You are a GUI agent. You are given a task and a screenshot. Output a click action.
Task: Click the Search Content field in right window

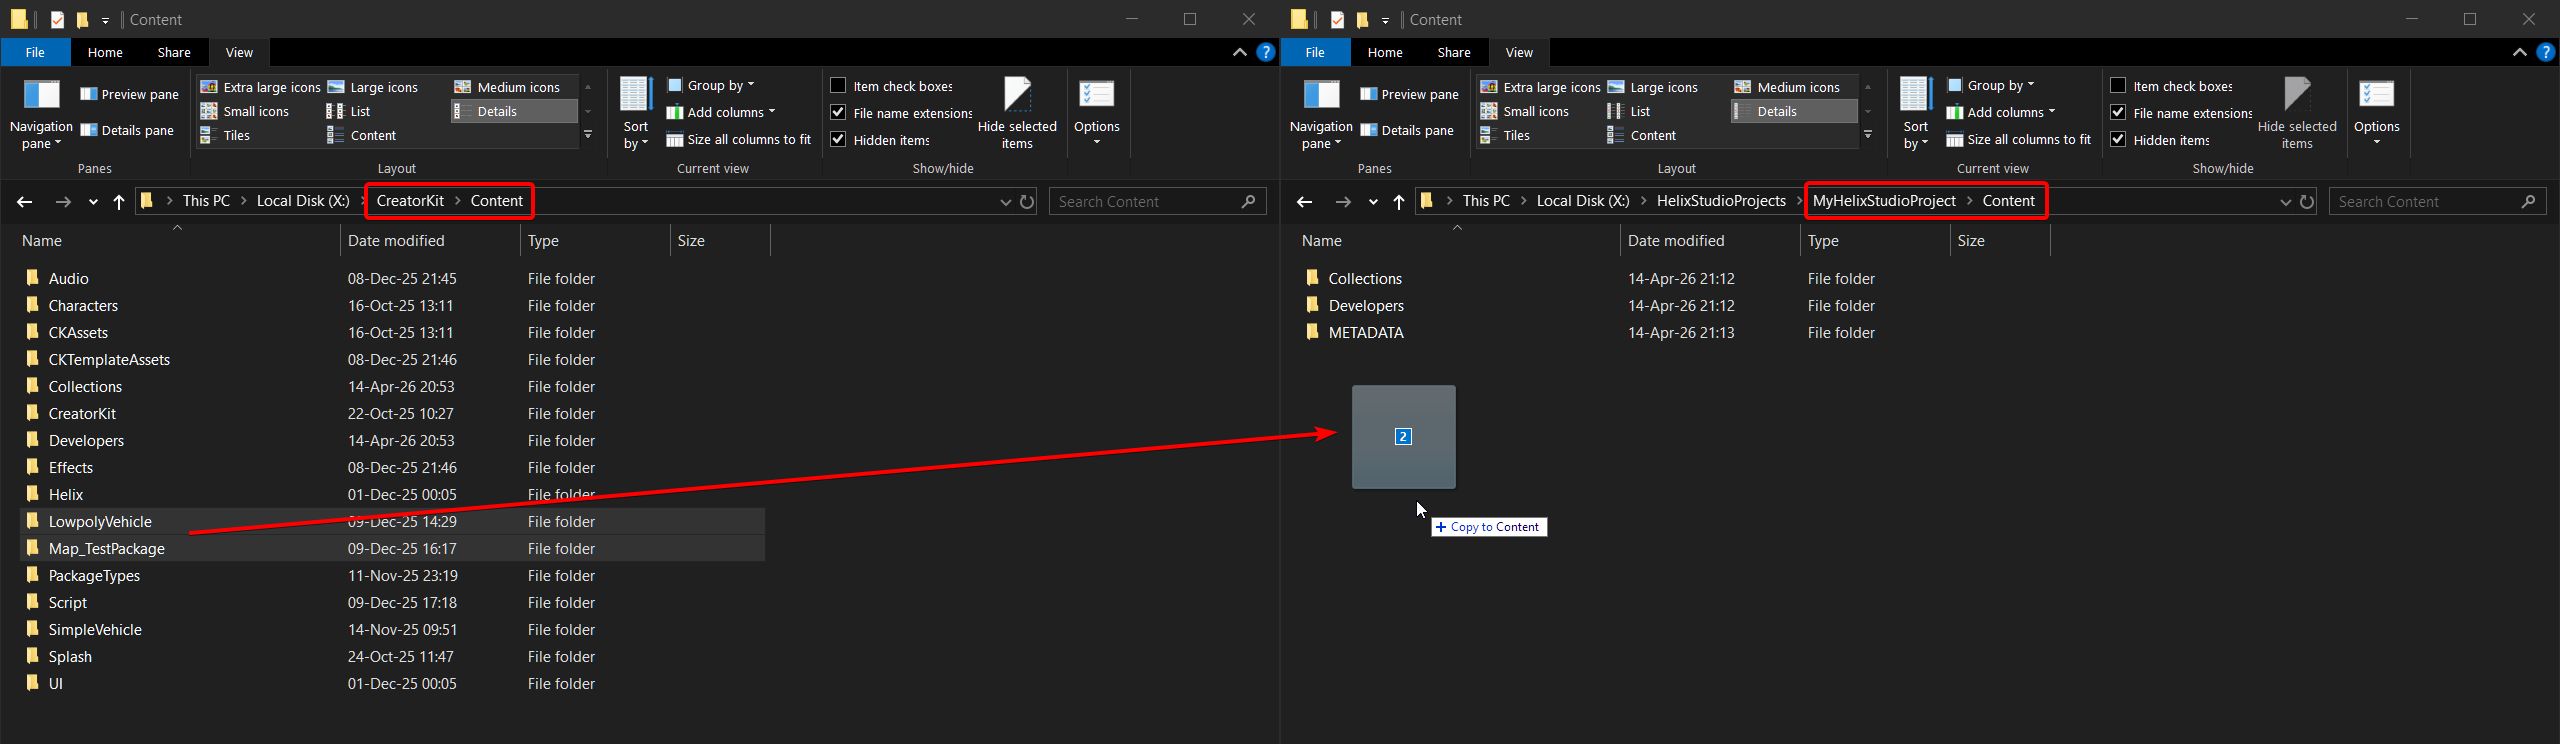pyautogui.click(x=2425, y=201)
